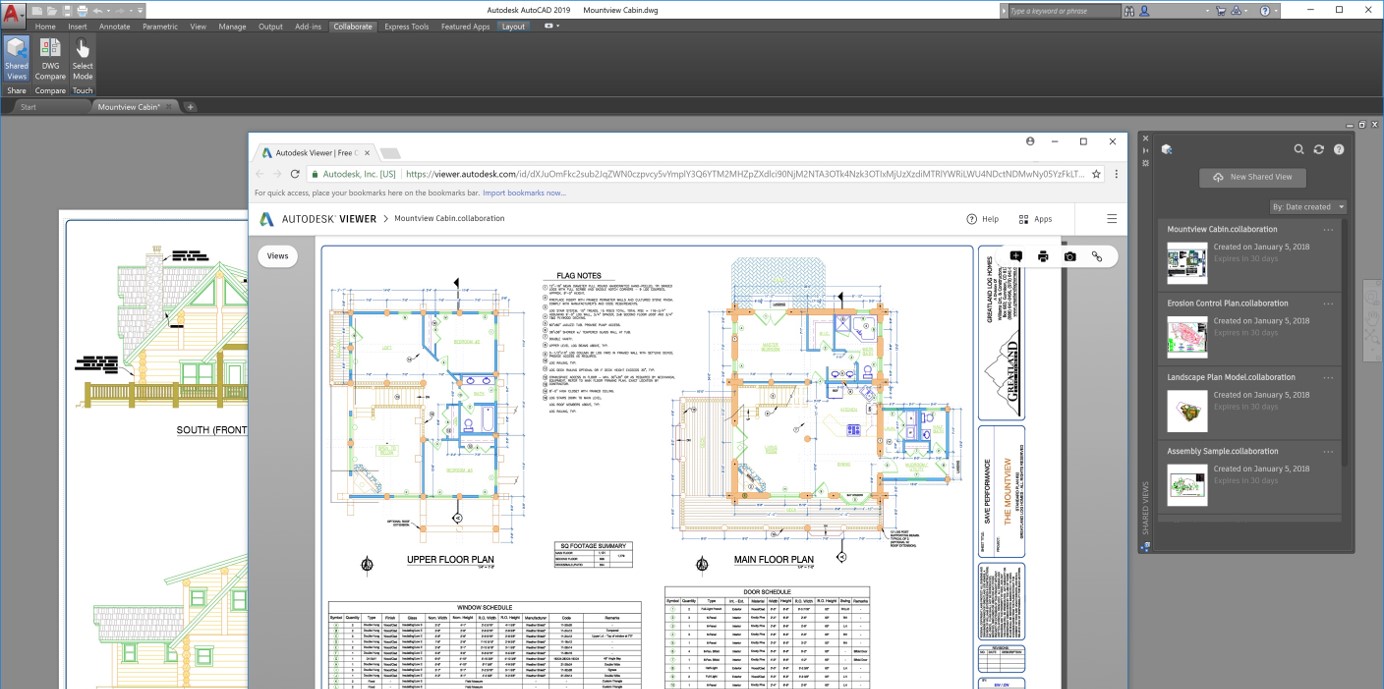Open Apps in Autodesk Viewer header
This screenshot has height=689, width=1384.
1035,219
